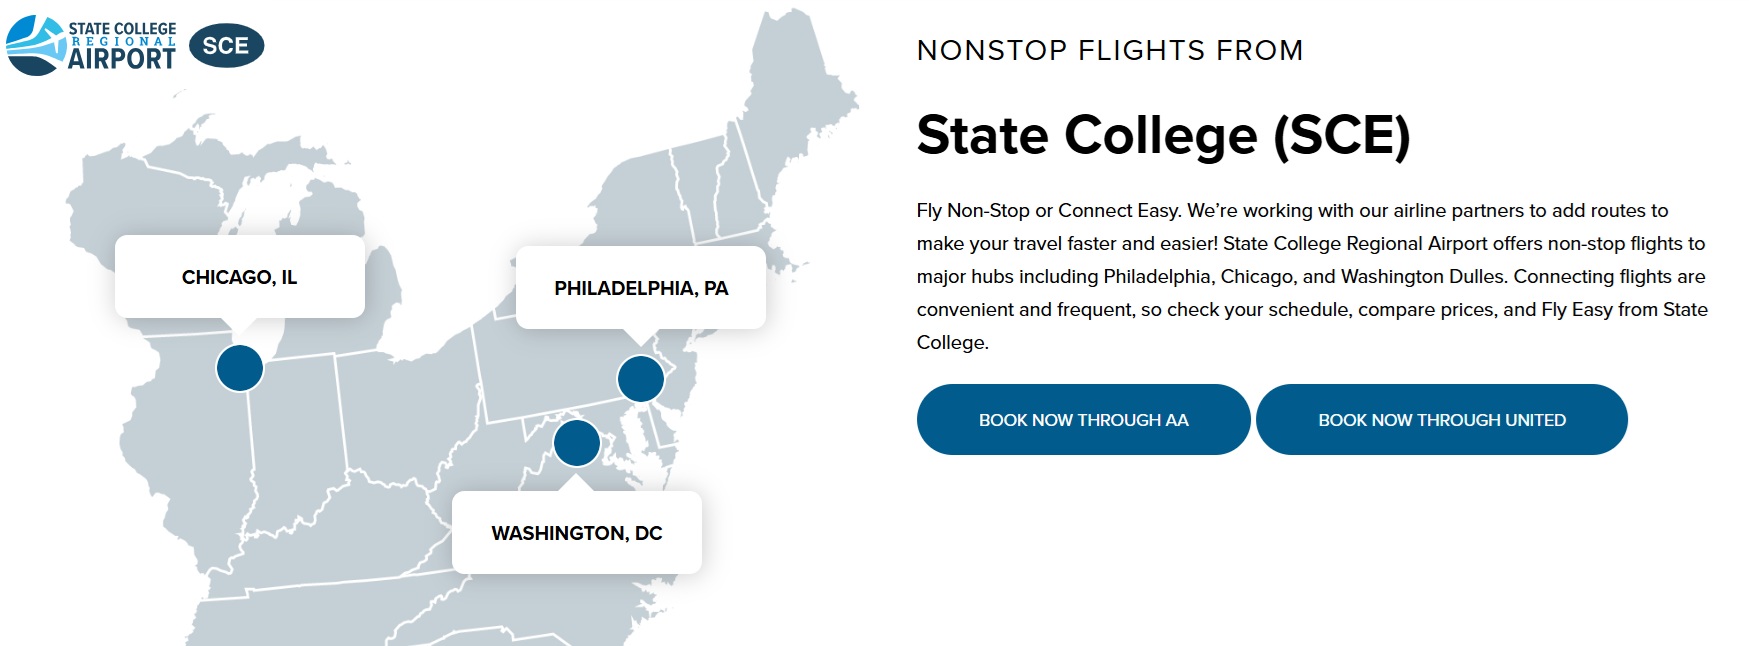Click the State College (SCE) title
Screen dimensions: 1749x646
coord(1163,135)
